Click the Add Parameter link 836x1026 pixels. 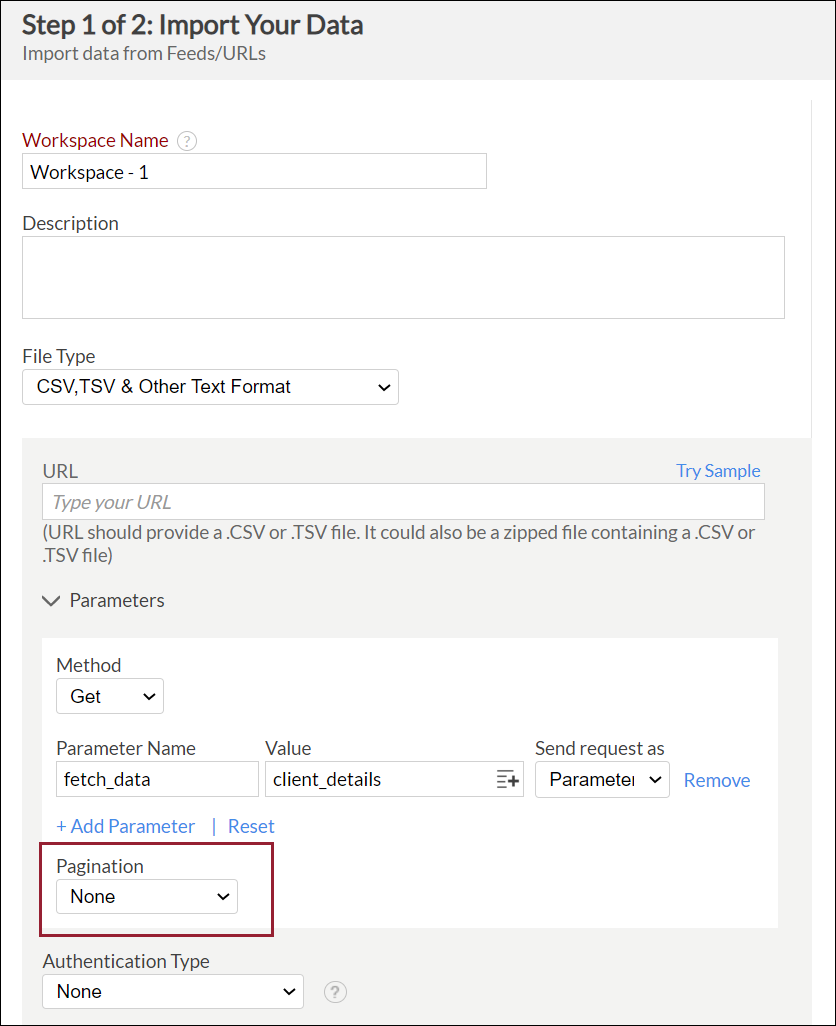coord(126,826)
